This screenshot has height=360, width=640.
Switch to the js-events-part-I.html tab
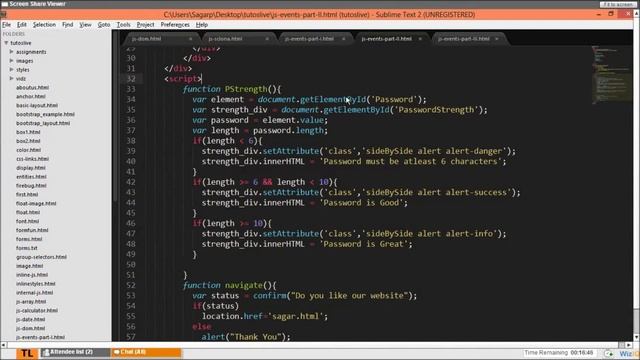(x=309, y=39)
